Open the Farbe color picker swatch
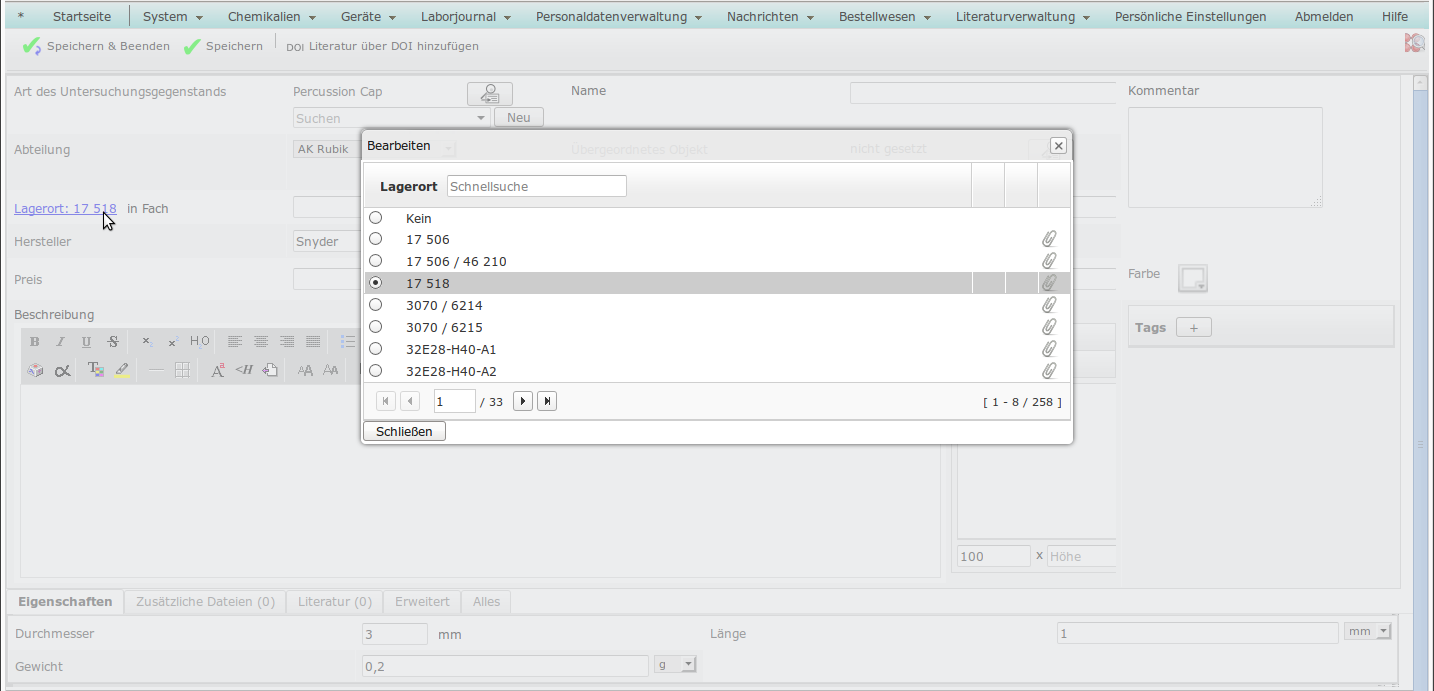This screenshot has width=1434, height=691. click(1193, 278)
